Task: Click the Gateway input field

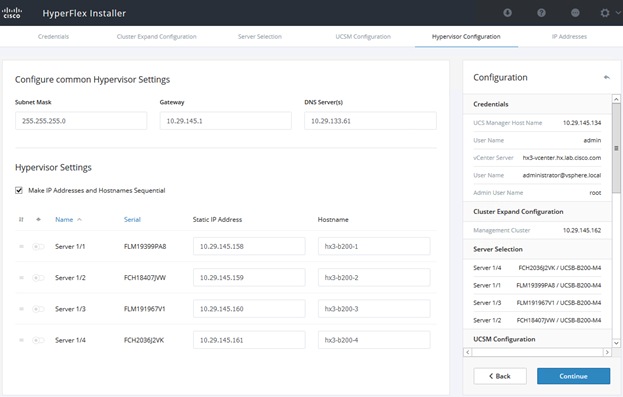Action: tap(226, 121)
